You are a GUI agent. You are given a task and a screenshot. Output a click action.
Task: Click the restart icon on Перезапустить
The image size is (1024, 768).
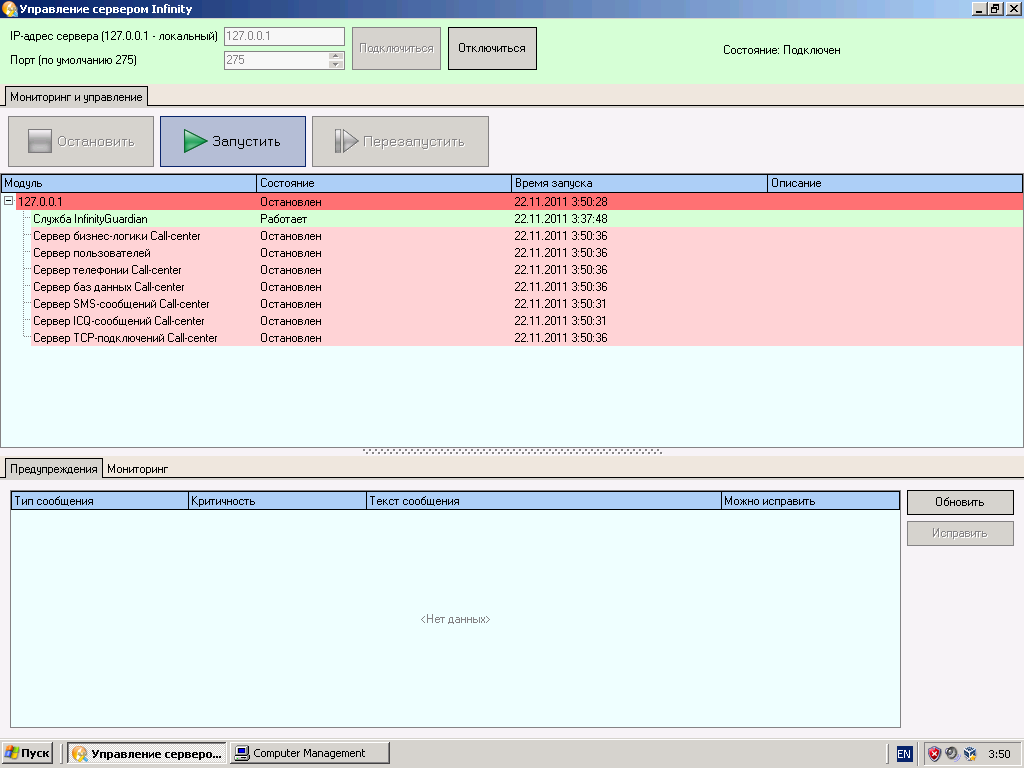pyautogui.click(x=346, y=141)
